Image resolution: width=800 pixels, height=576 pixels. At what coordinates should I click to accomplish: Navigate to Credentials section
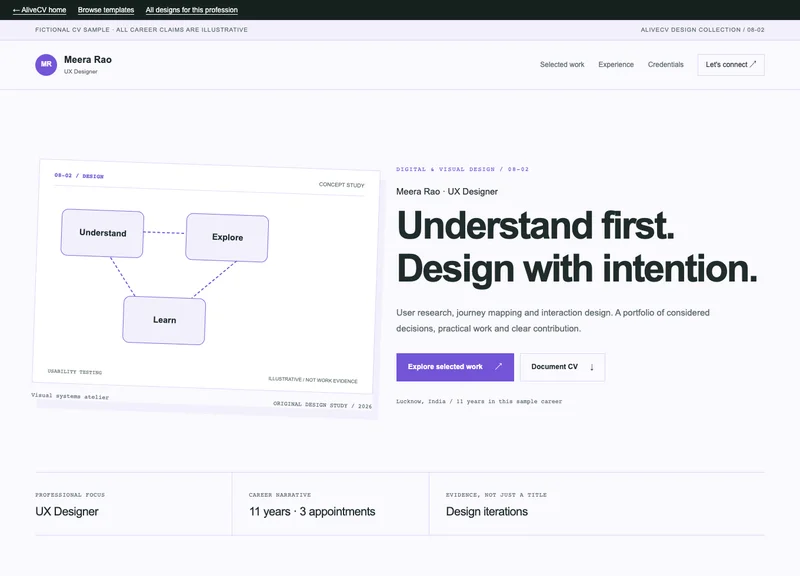tap(665, 64)
